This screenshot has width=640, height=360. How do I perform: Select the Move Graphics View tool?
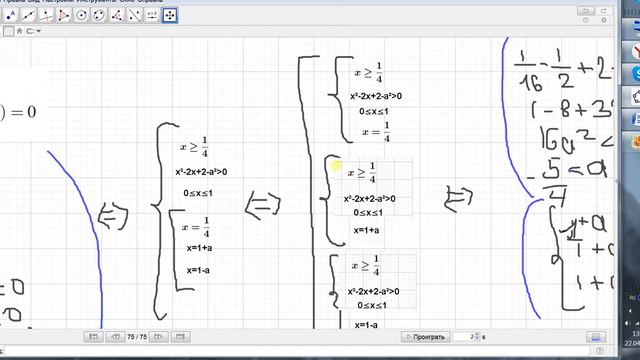[x=169, y=16]
